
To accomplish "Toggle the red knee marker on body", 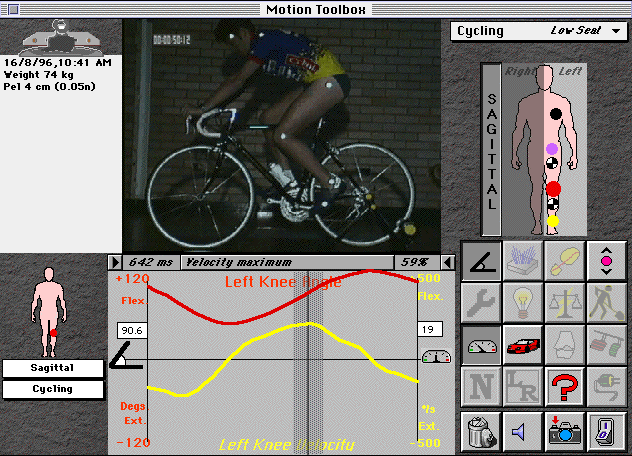I will point(553,188).
